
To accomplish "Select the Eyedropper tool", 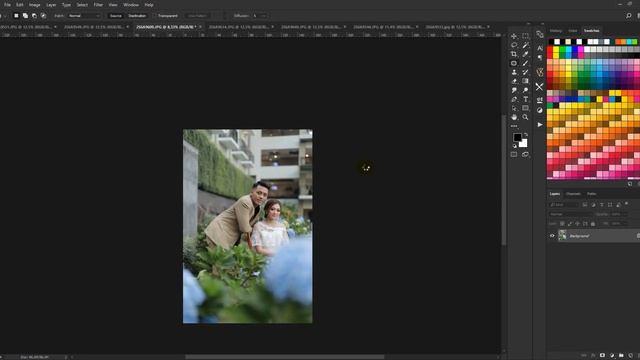I will click(525, 54).
